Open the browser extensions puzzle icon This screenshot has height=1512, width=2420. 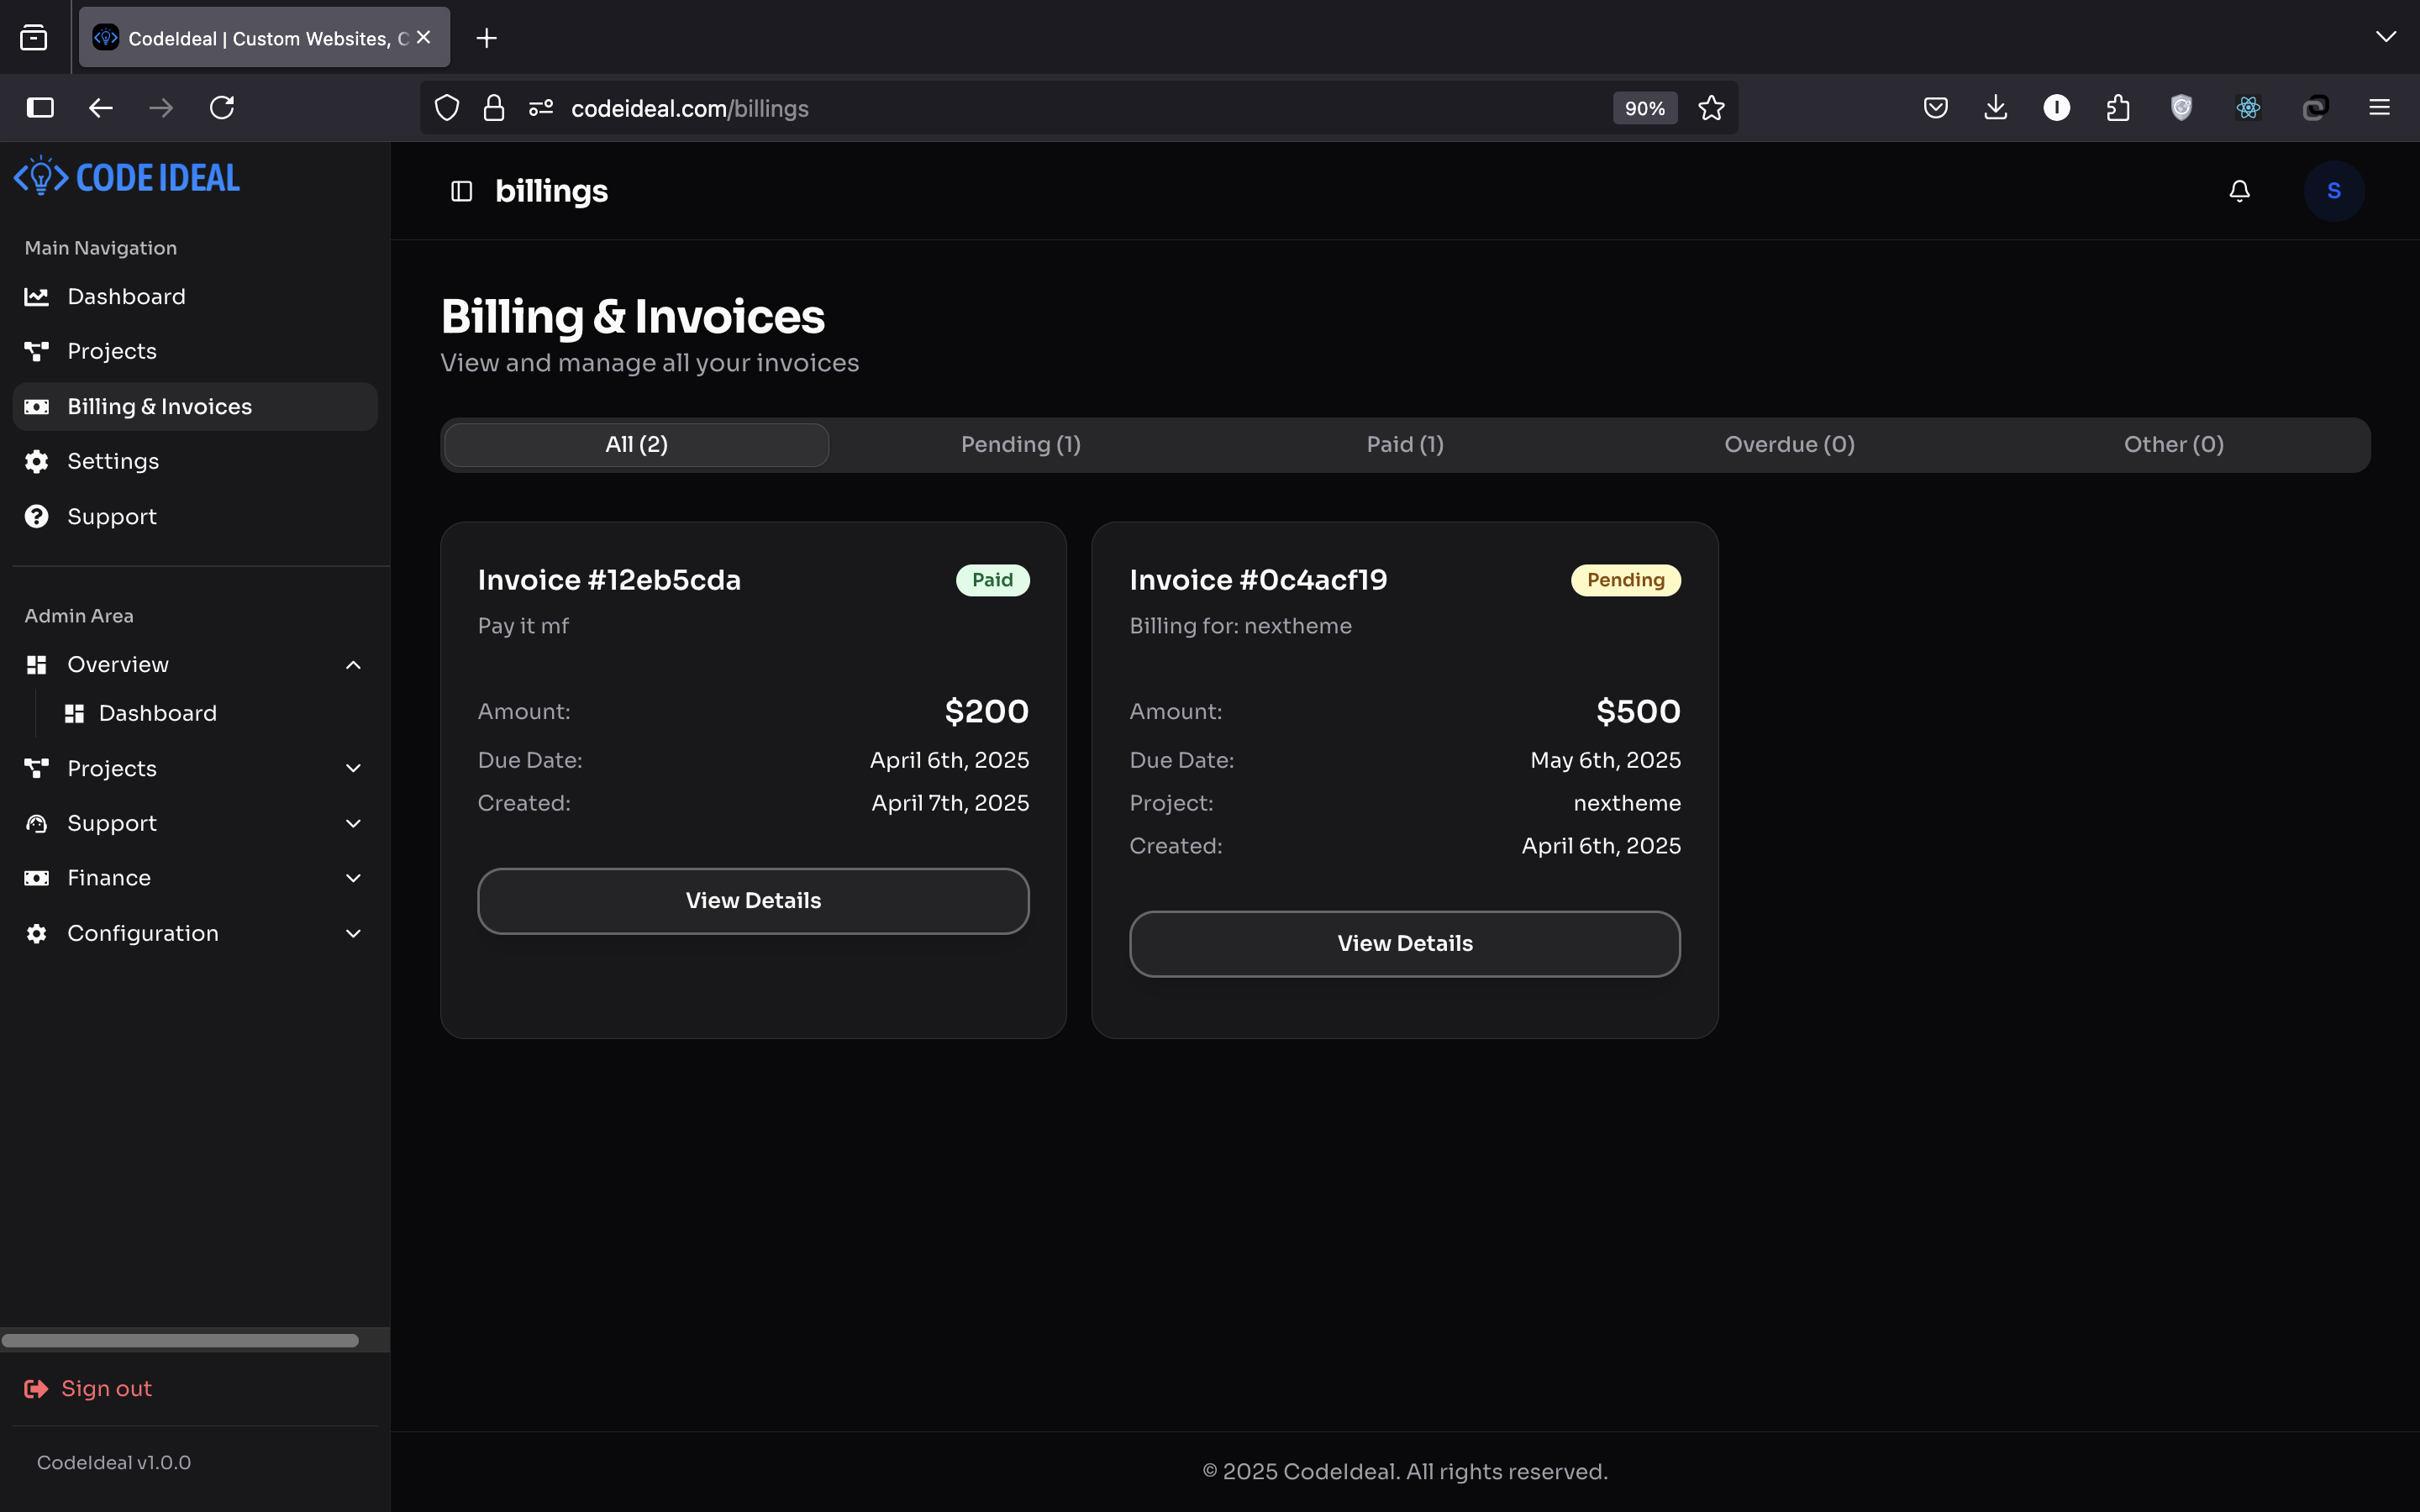coord(2117,108)
